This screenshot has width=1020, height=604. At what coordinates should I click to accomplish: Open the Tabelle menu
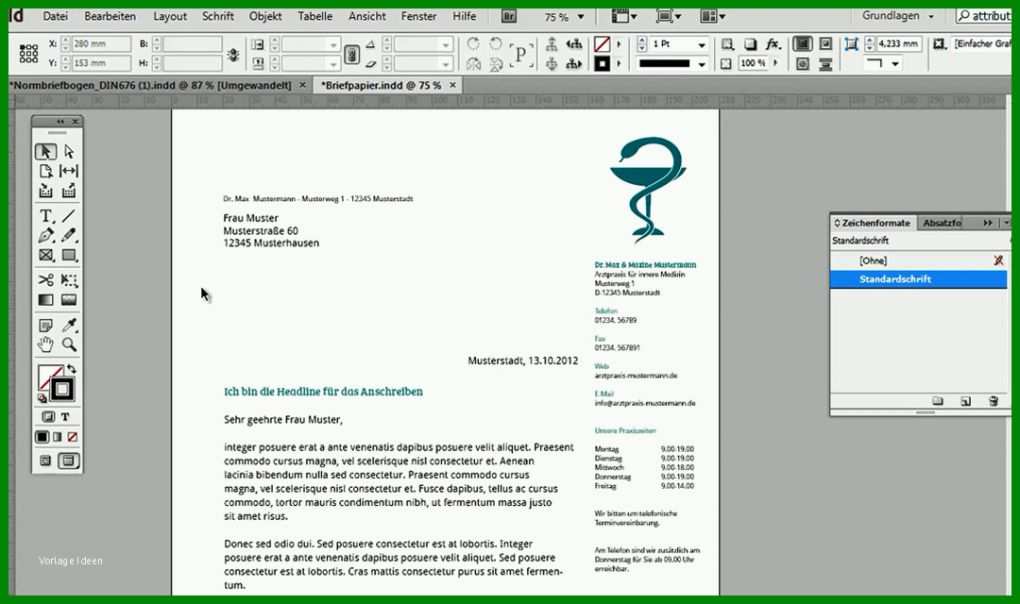coord(315,16)
